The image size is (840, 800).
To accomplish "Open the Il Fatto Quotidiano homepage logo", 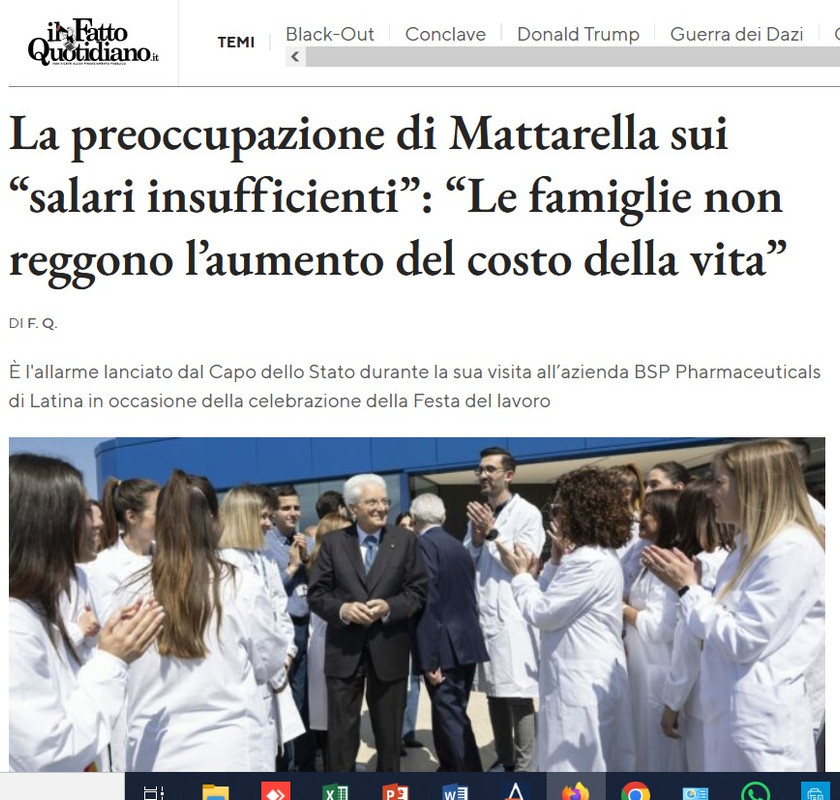I will pos(93,42).
